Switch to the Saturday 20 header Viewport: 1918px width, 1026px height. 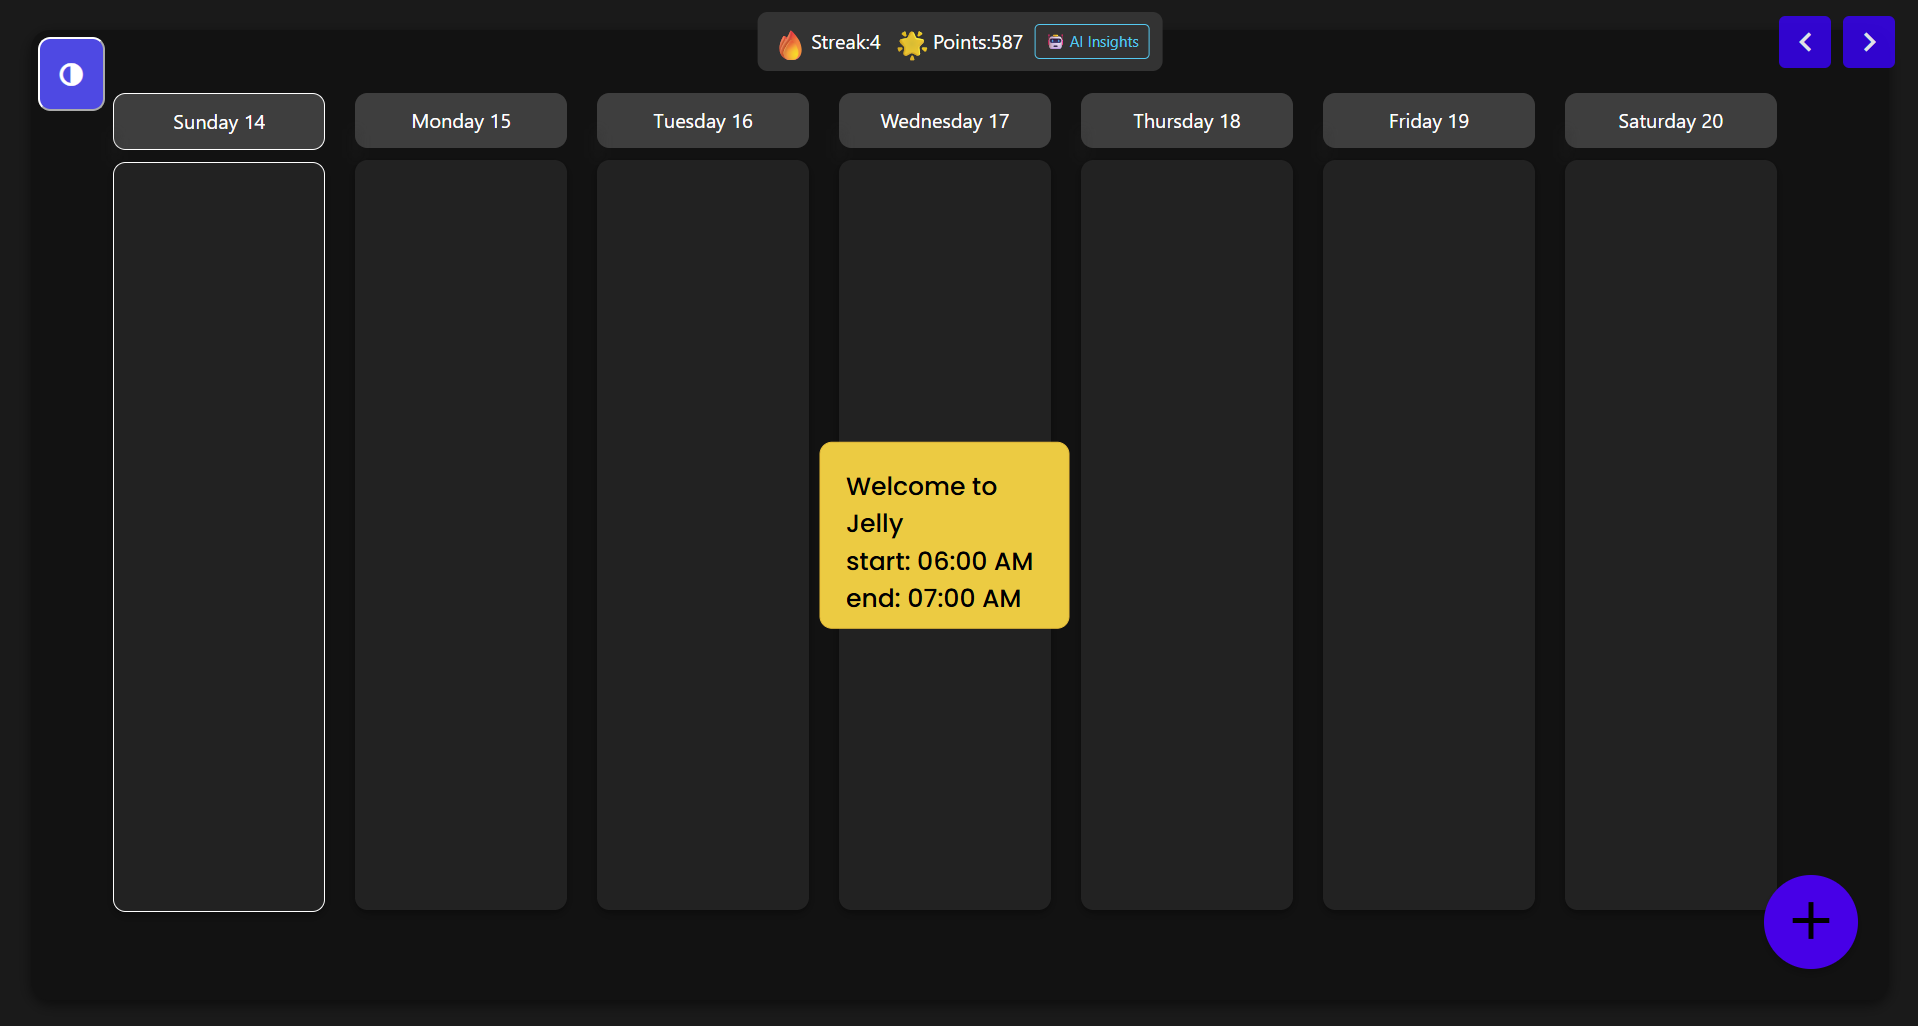pyautogui.click(x=1671, y=121)
